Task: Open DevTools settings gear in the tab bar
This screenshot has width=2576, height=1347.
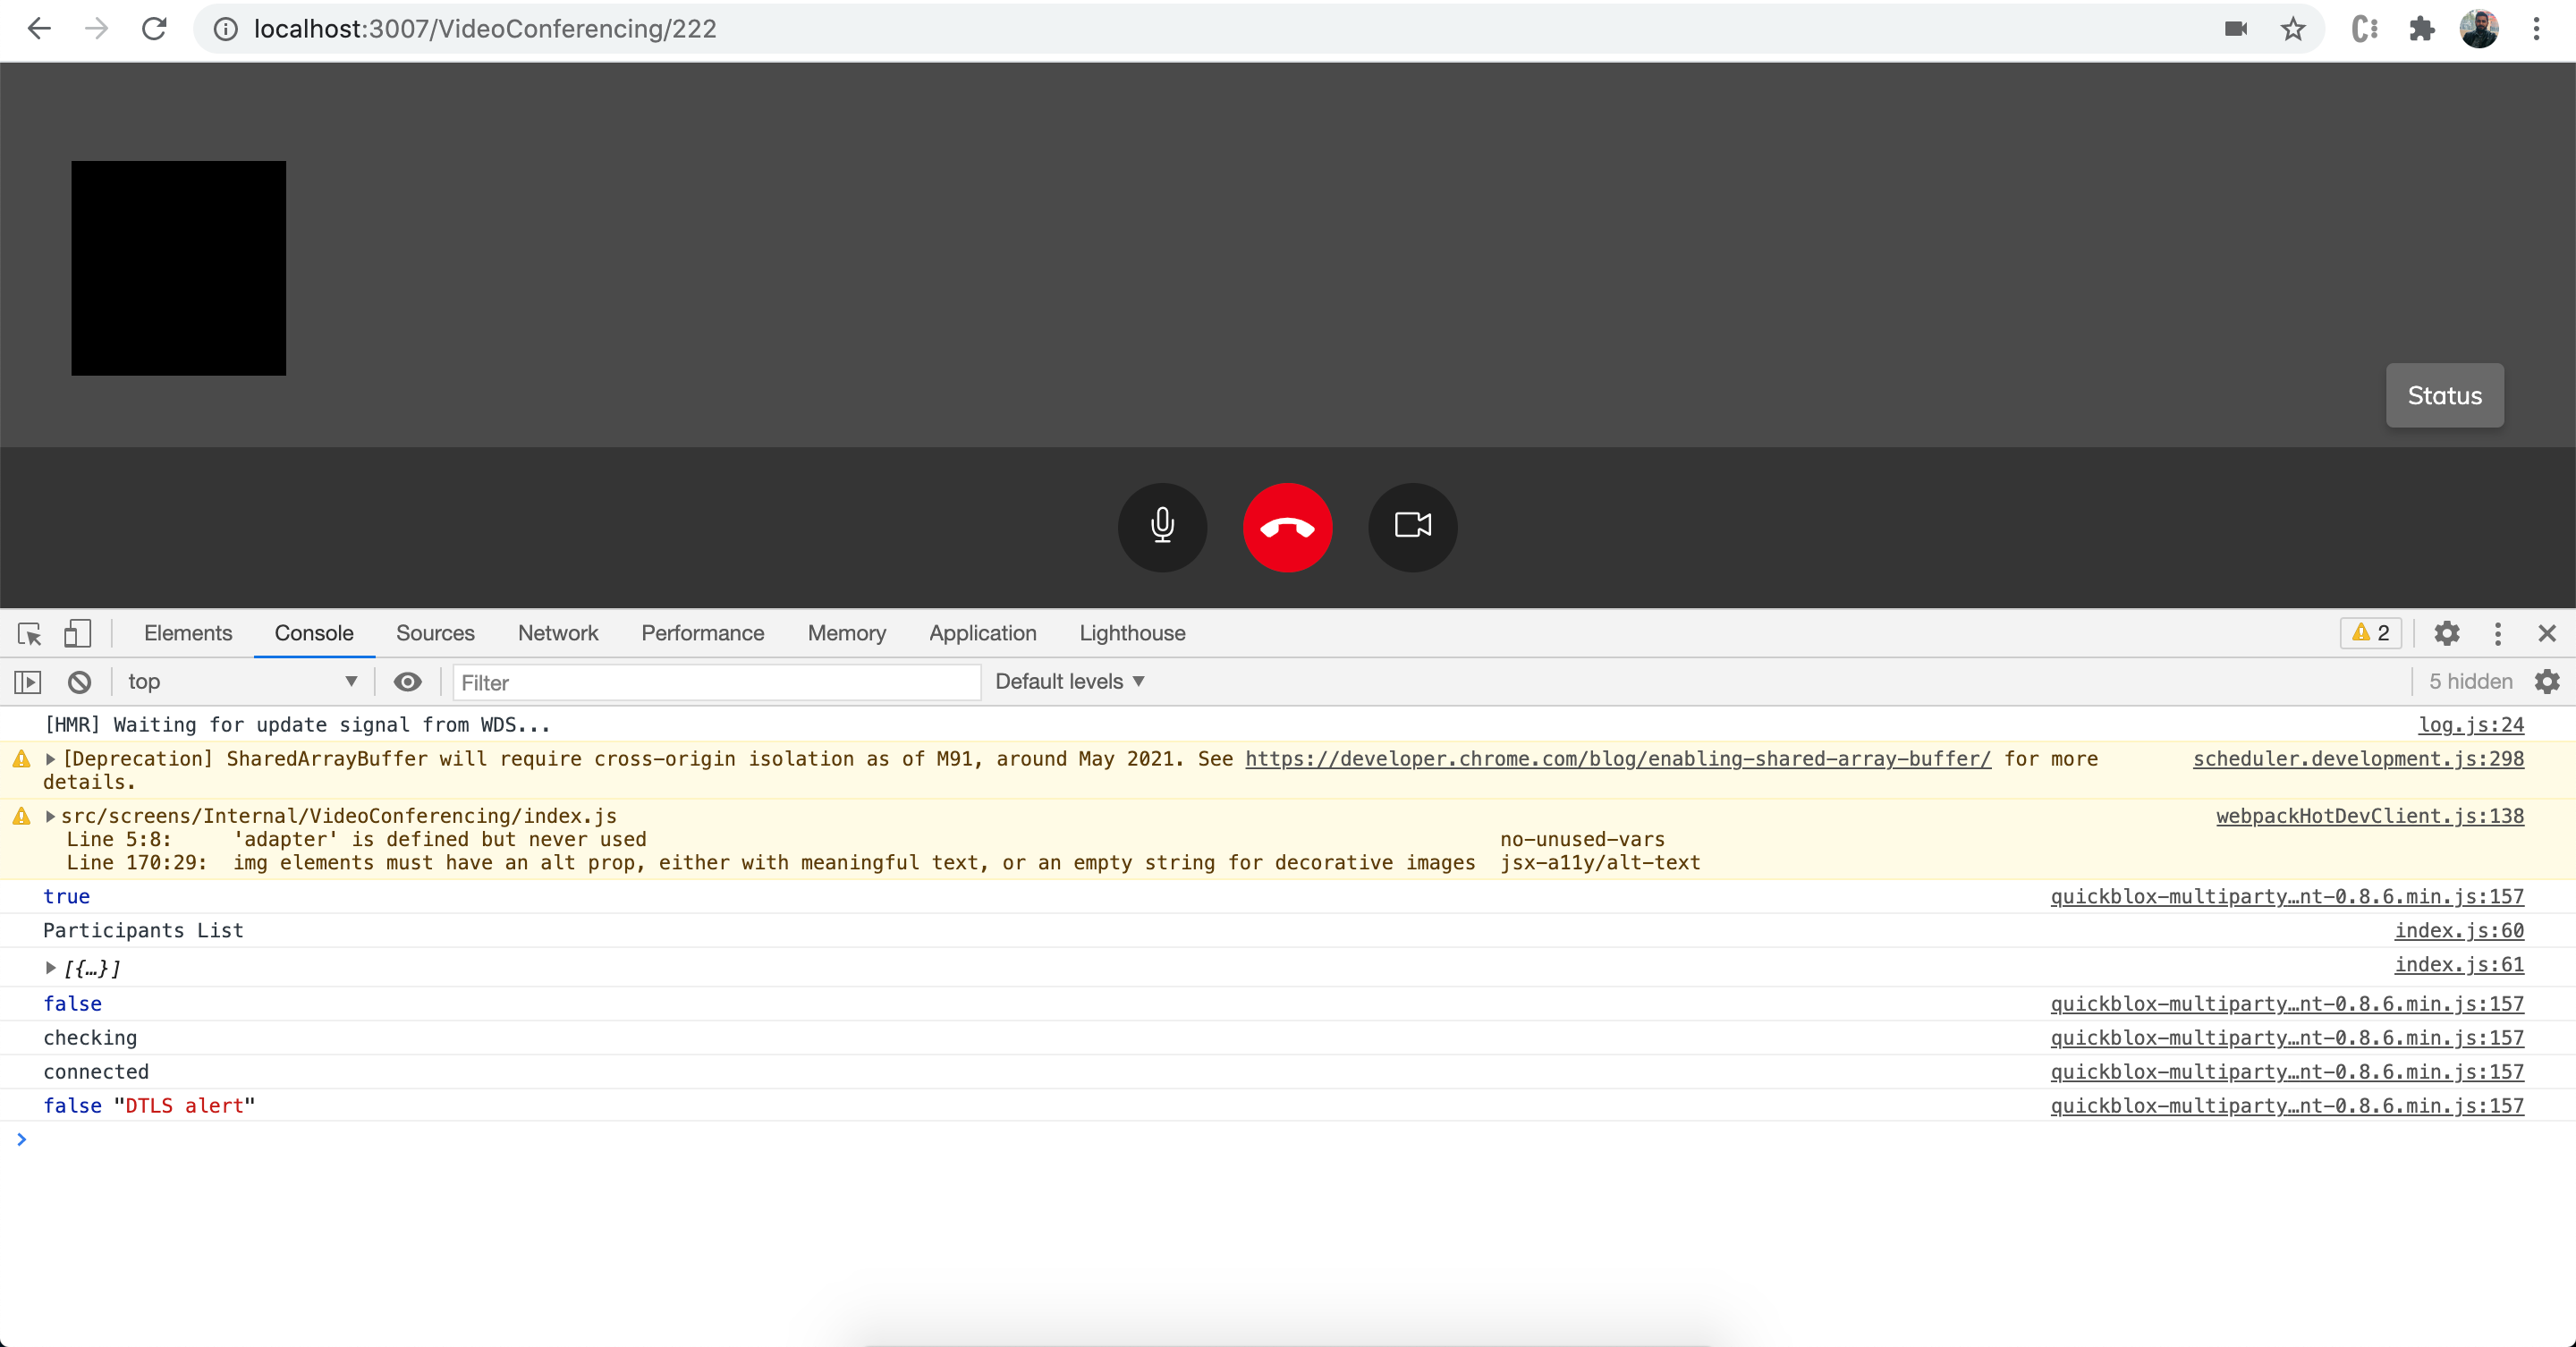Action: (2446, 633)
